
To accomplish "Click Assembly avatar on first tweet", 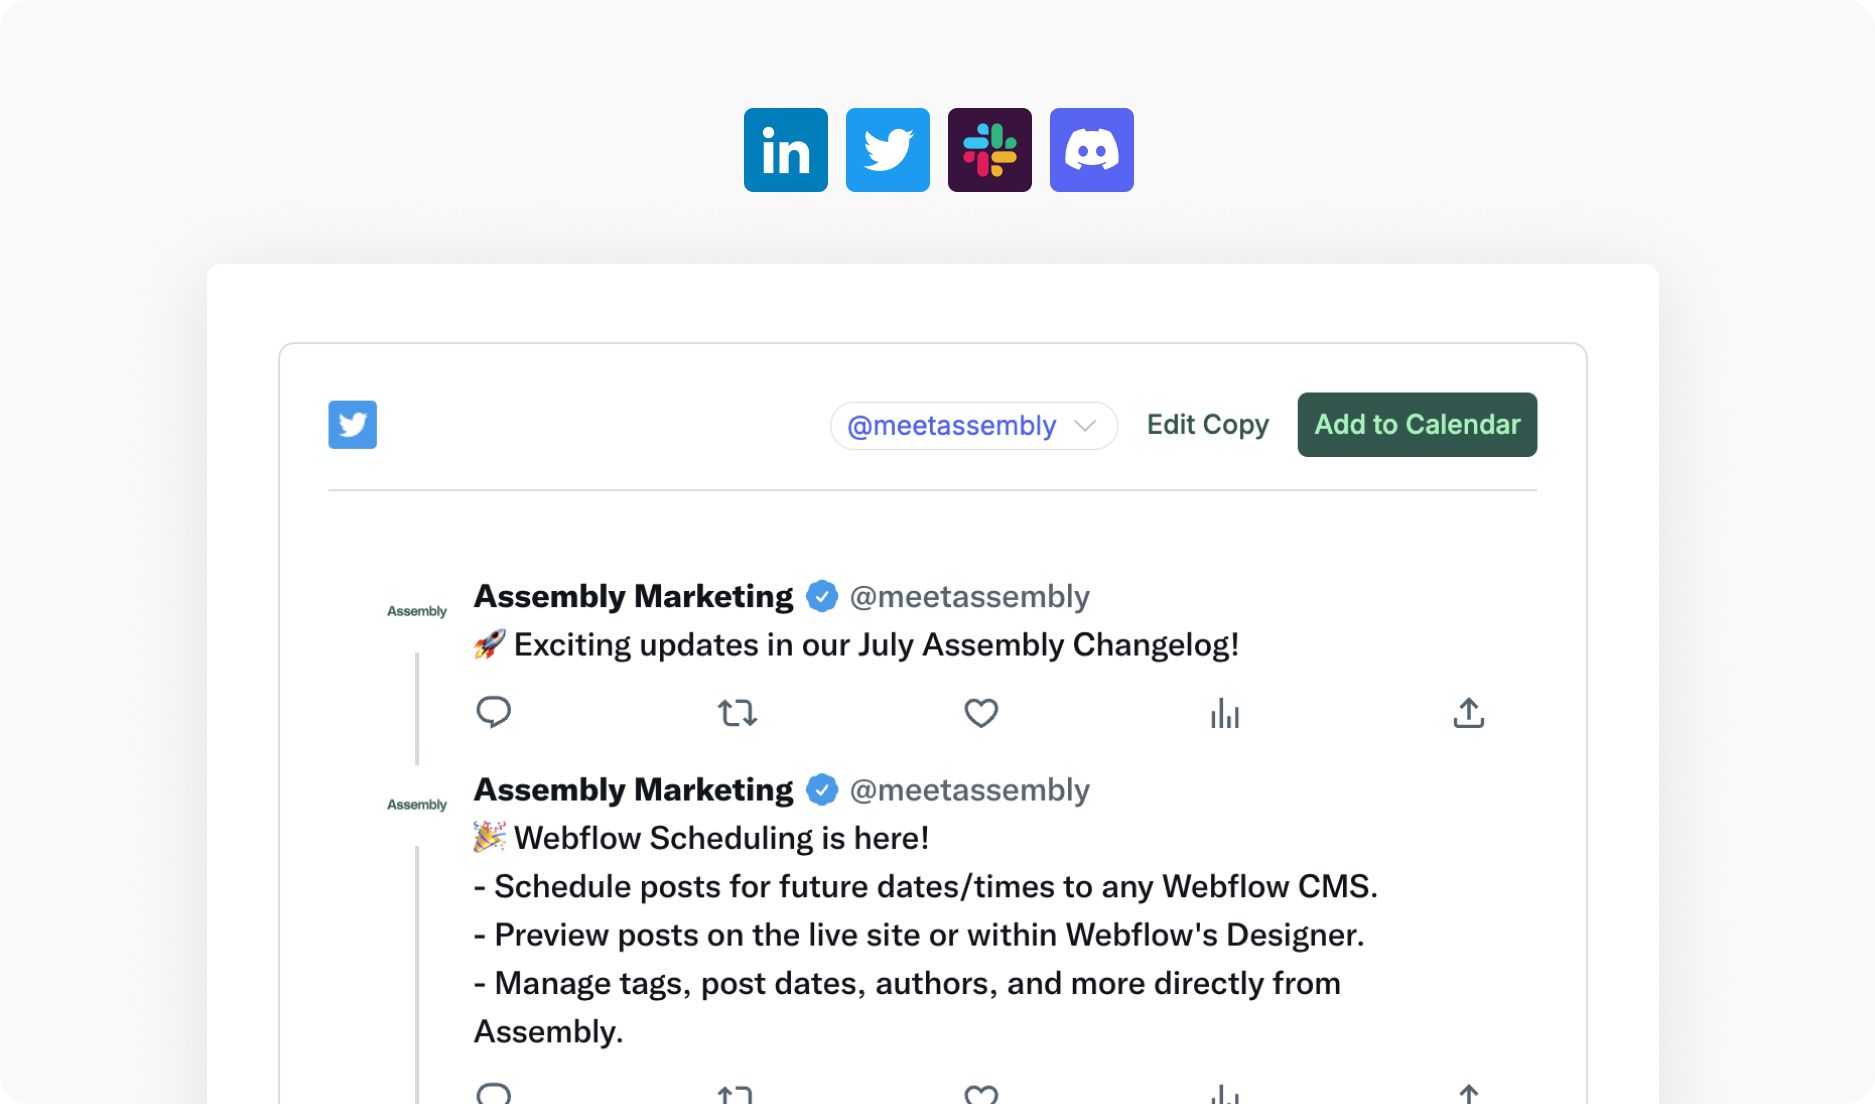I will click(x=417, y=611).
